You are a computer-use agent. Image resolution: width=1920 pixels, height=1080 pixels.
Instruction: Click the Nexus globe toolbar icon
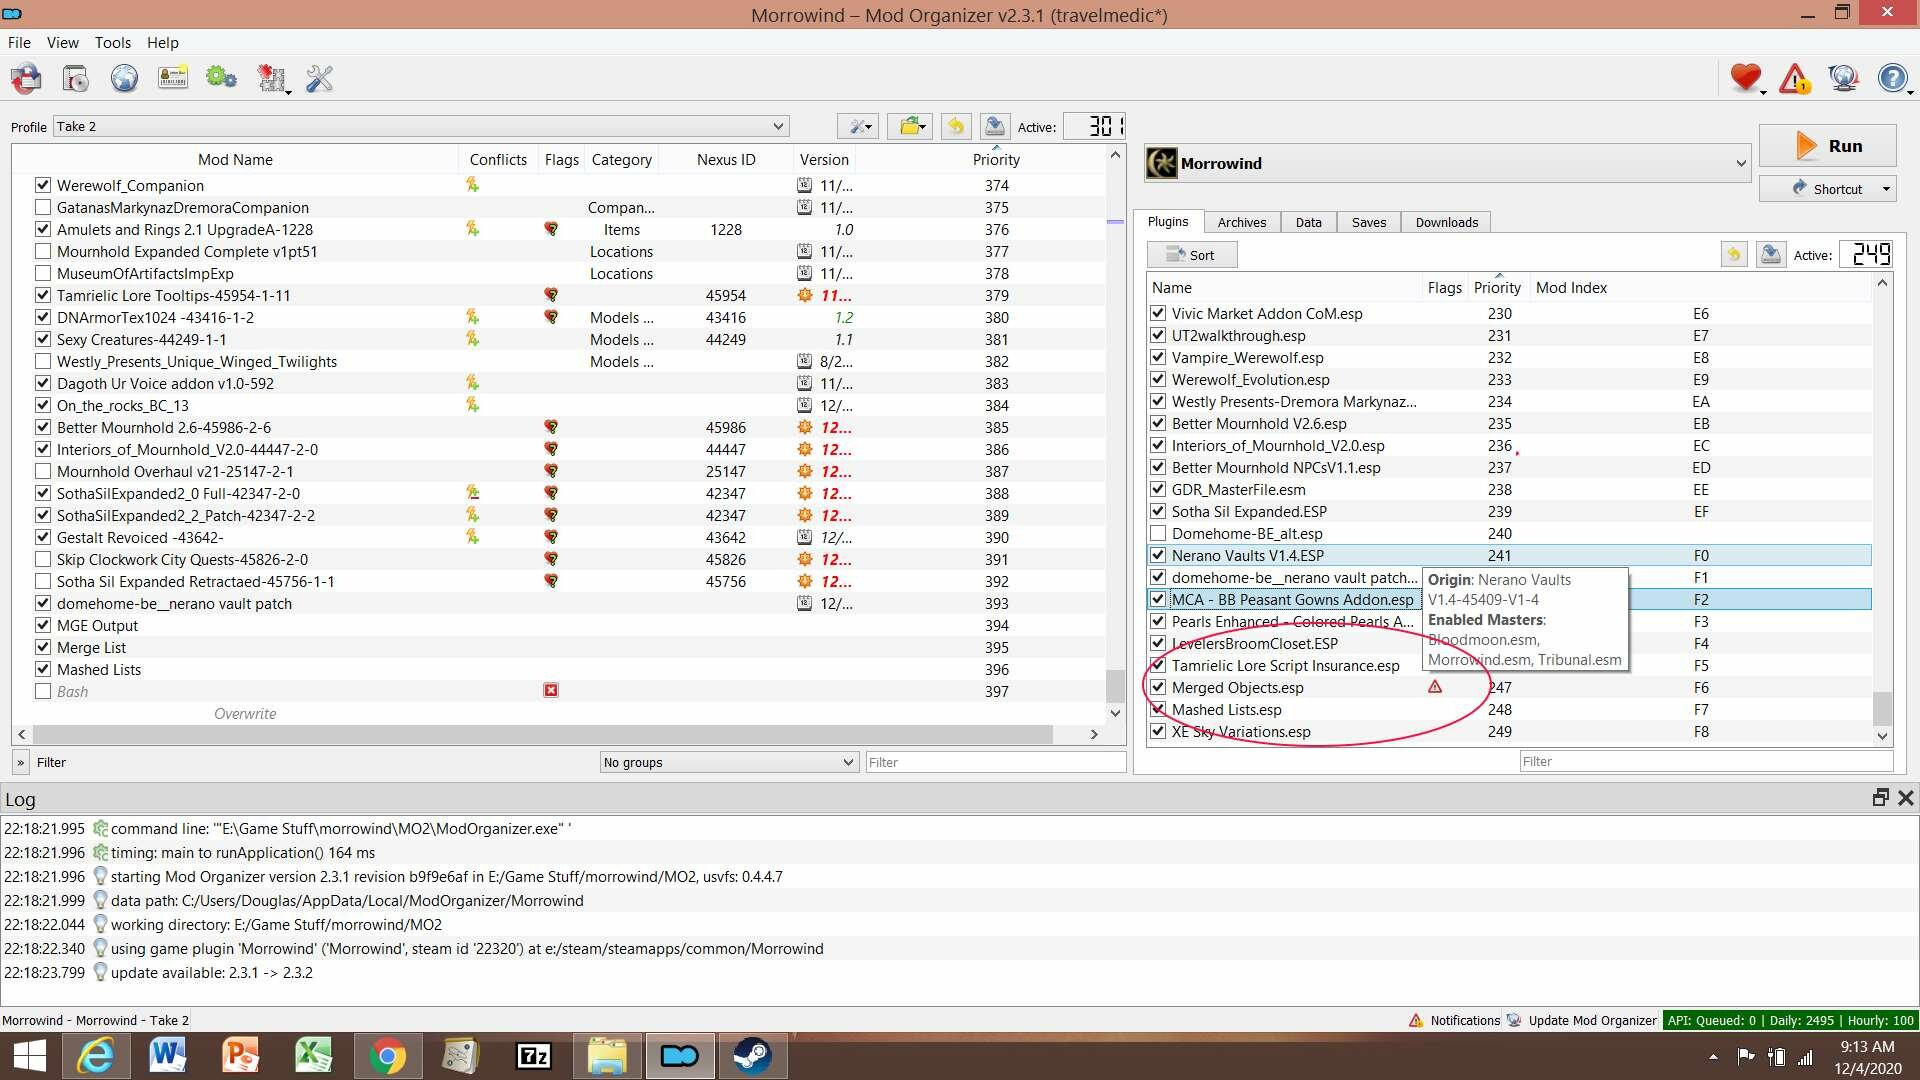pos(124,78)
